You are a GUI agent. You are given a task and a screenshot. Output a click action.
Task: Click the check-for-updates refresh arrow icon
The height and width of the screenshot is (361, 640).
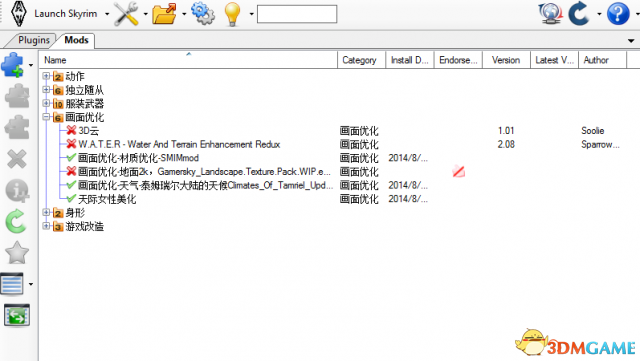click(579, 13)
